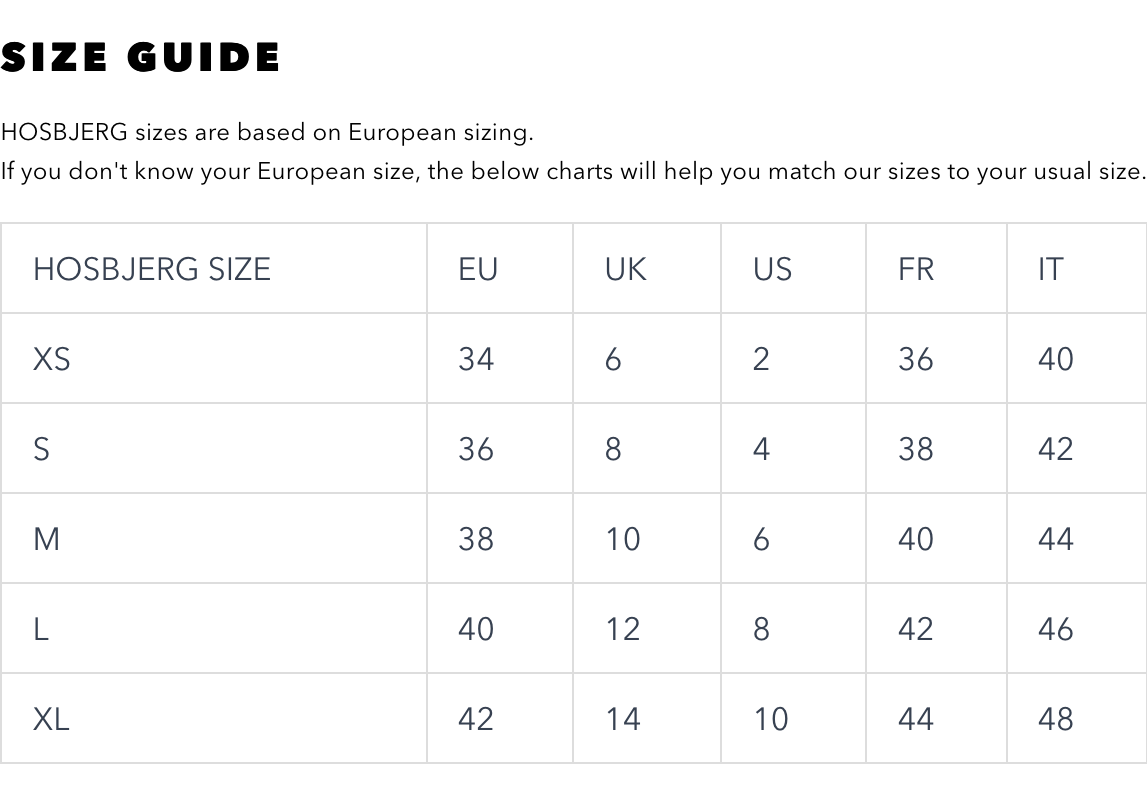The image size is (1147, 794).
Task: Select UK size 10 in M row
Action: pyautogui.click(x=622, y=539)
